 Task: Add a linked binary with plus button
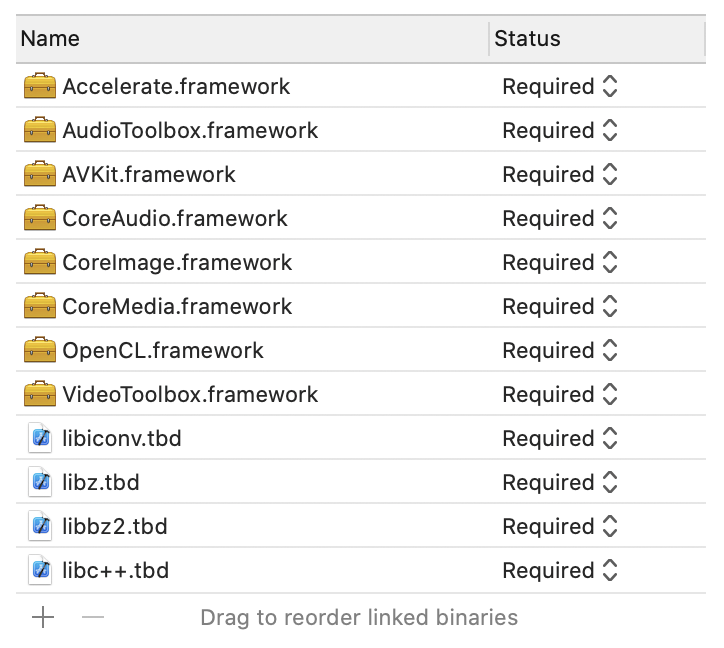tap(43, 618)
